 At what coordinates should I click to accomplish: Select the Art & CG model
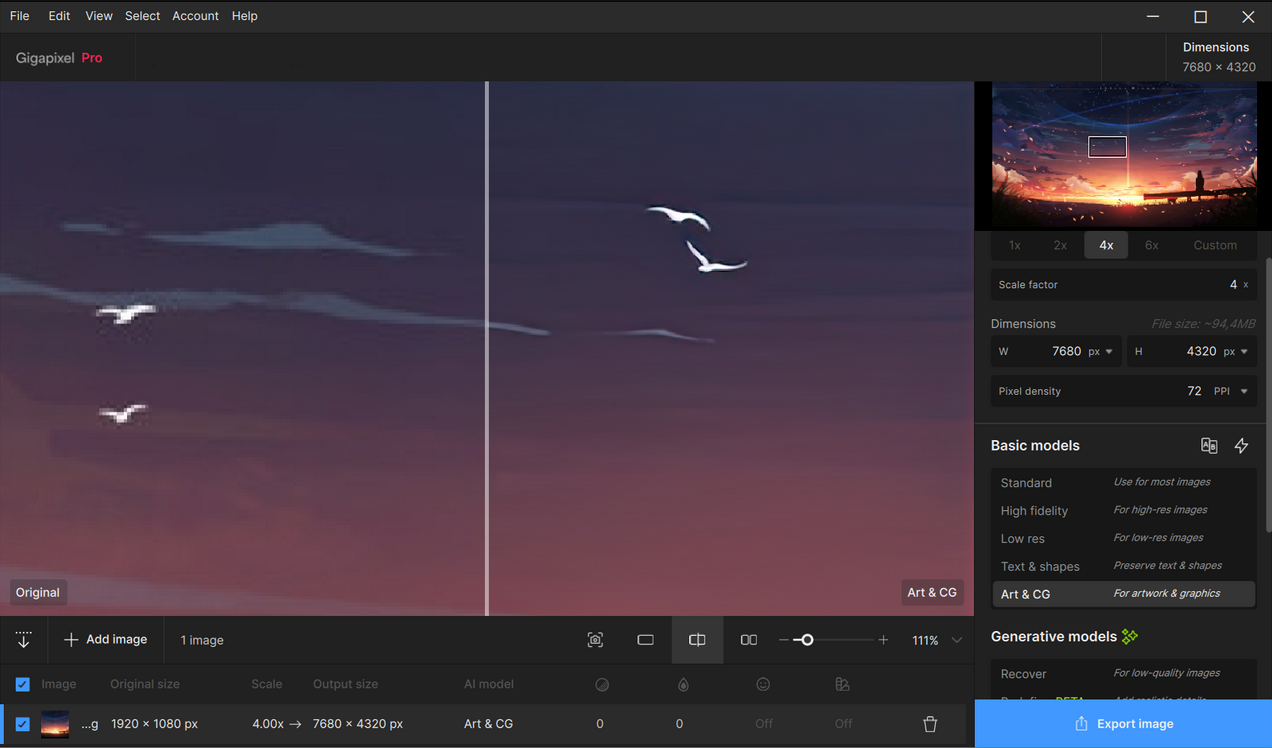pos(1123,594)
